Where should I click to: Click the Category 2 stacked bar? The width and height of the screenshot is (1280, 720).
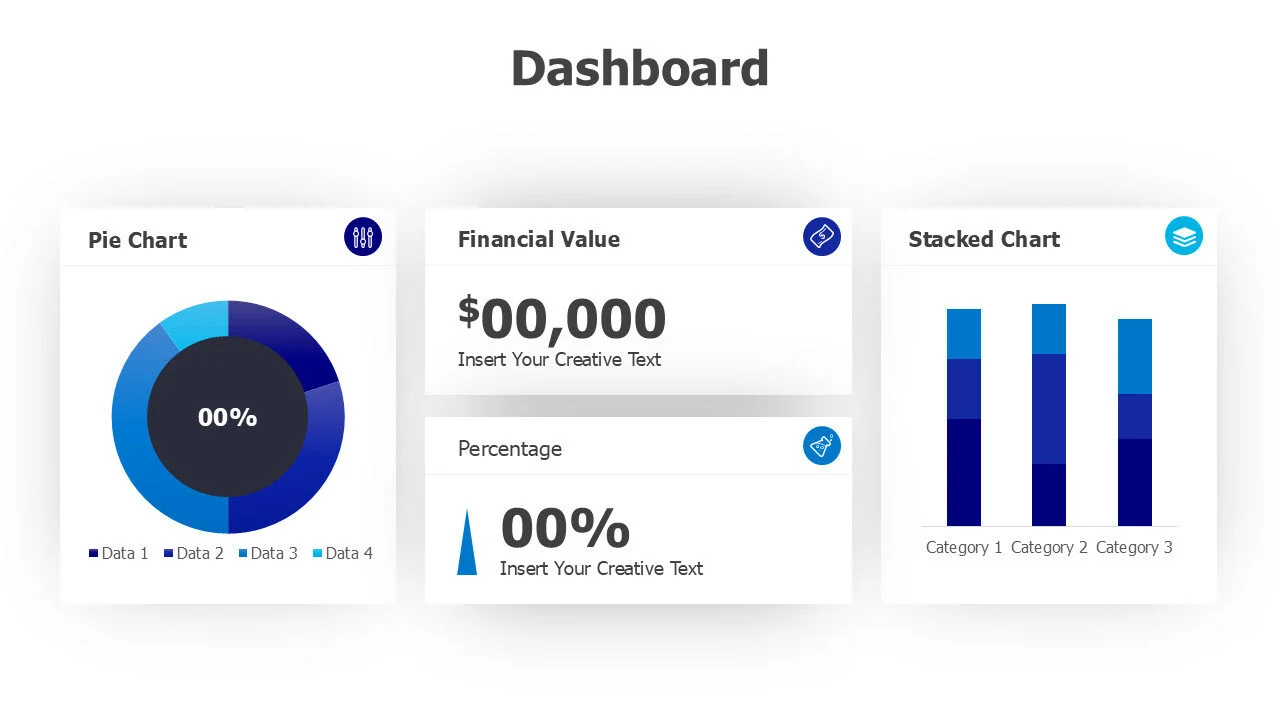(x=1049, y=415)
